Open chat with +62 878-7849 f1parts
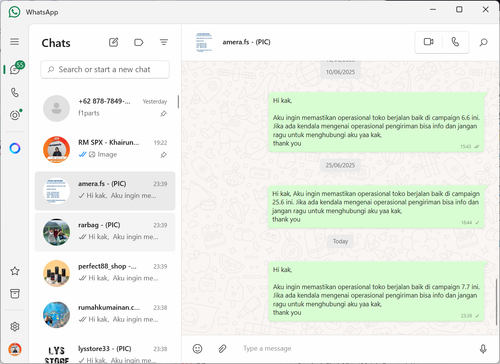This screenshot has width=500, height=364. [x=105, y=108]
